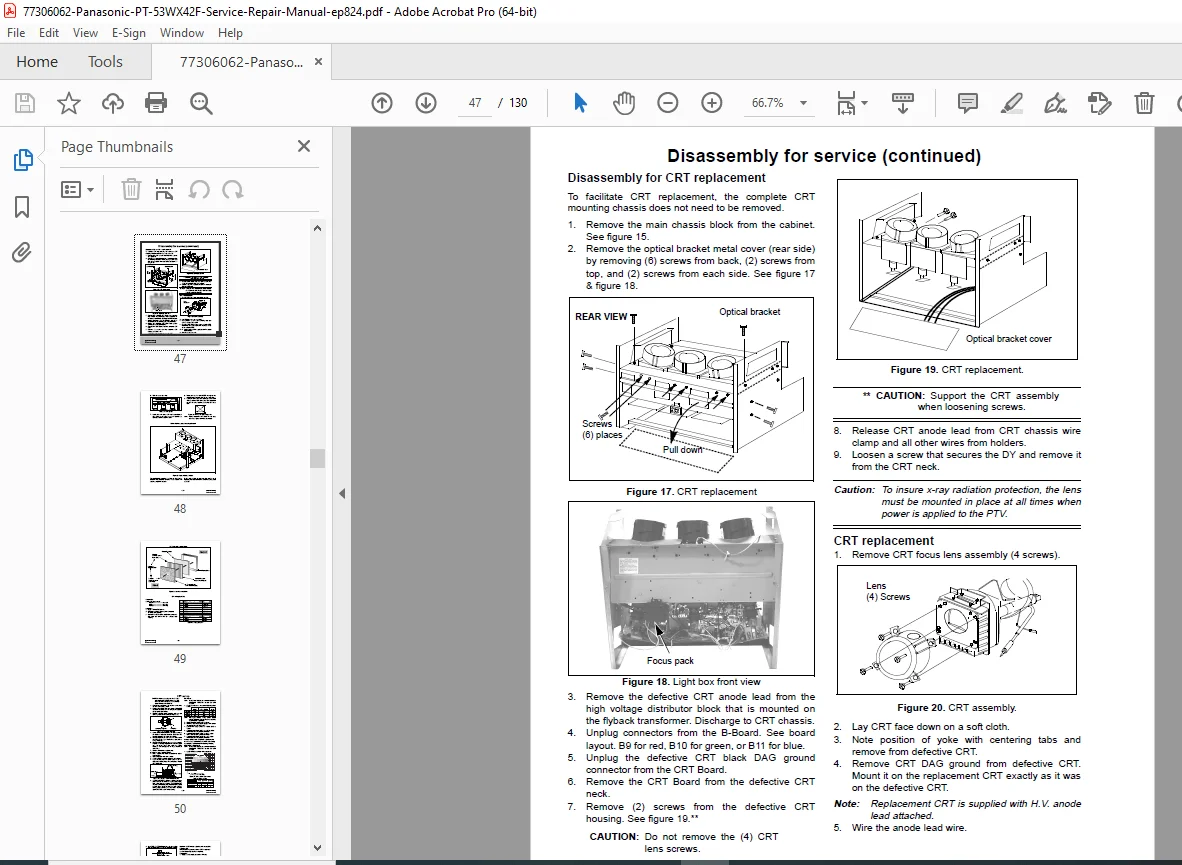The image size is (1182, 865).
Task: Open the sign document pen tool
Action: click(x=1055, y=103)
